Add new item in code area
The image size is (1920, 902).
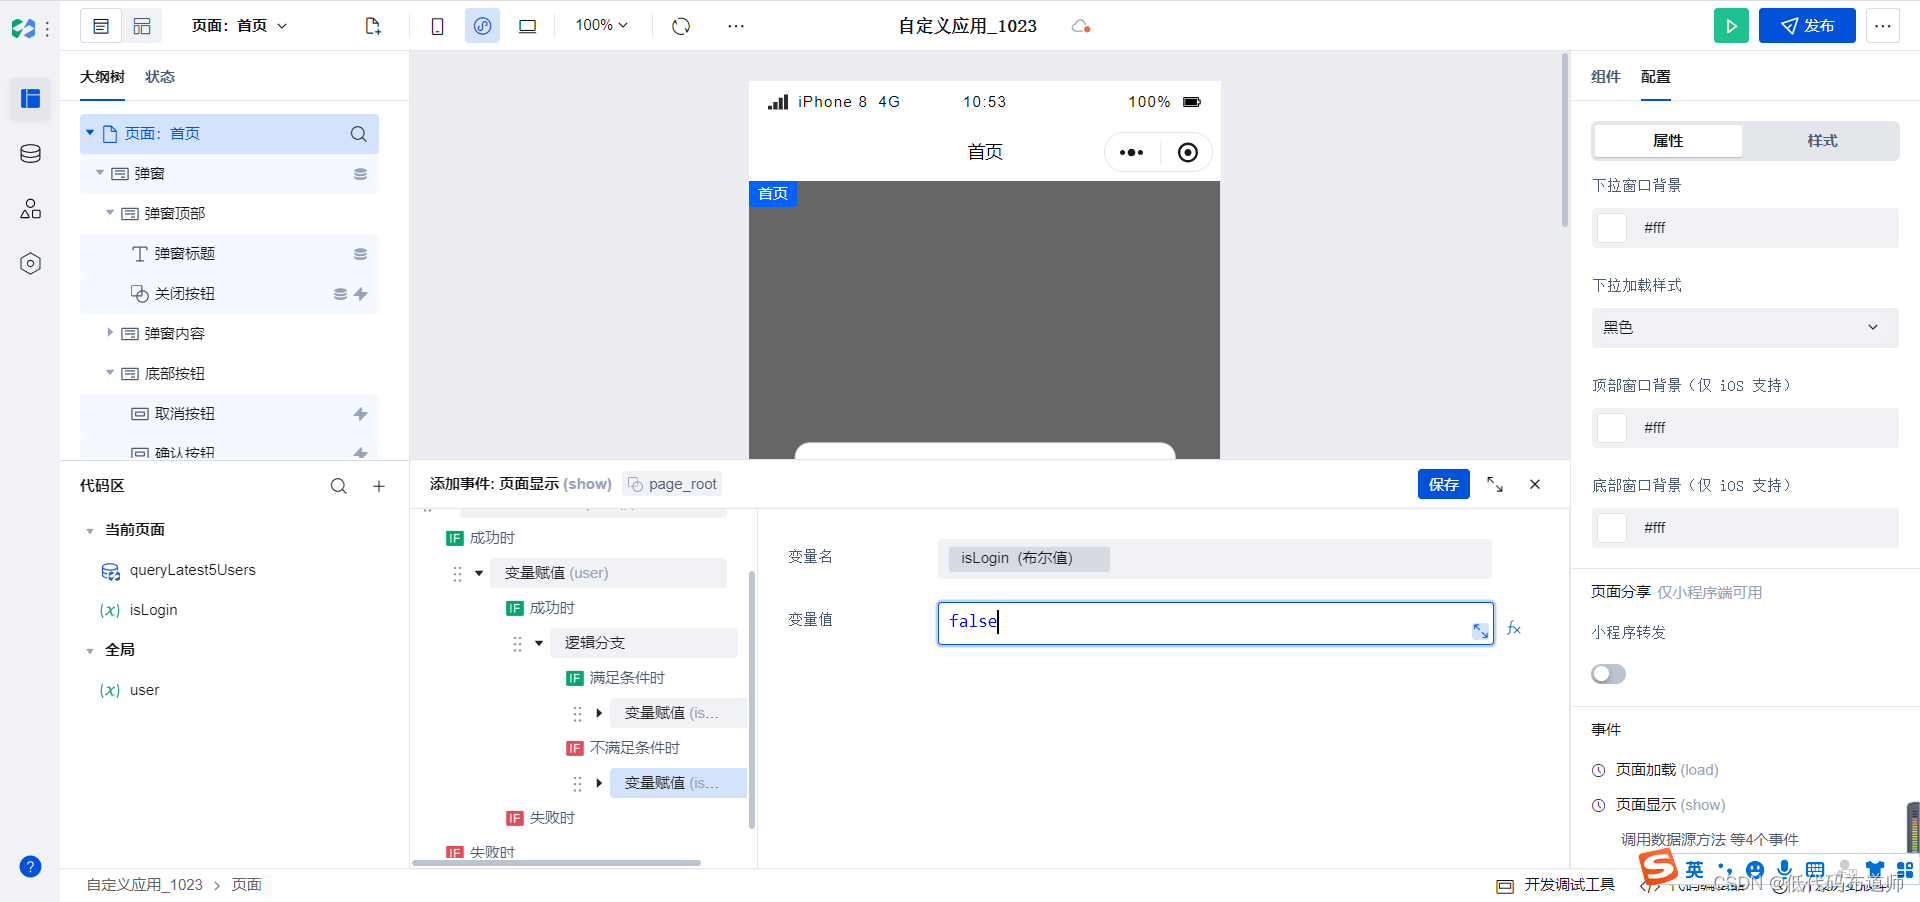point(379,486)
